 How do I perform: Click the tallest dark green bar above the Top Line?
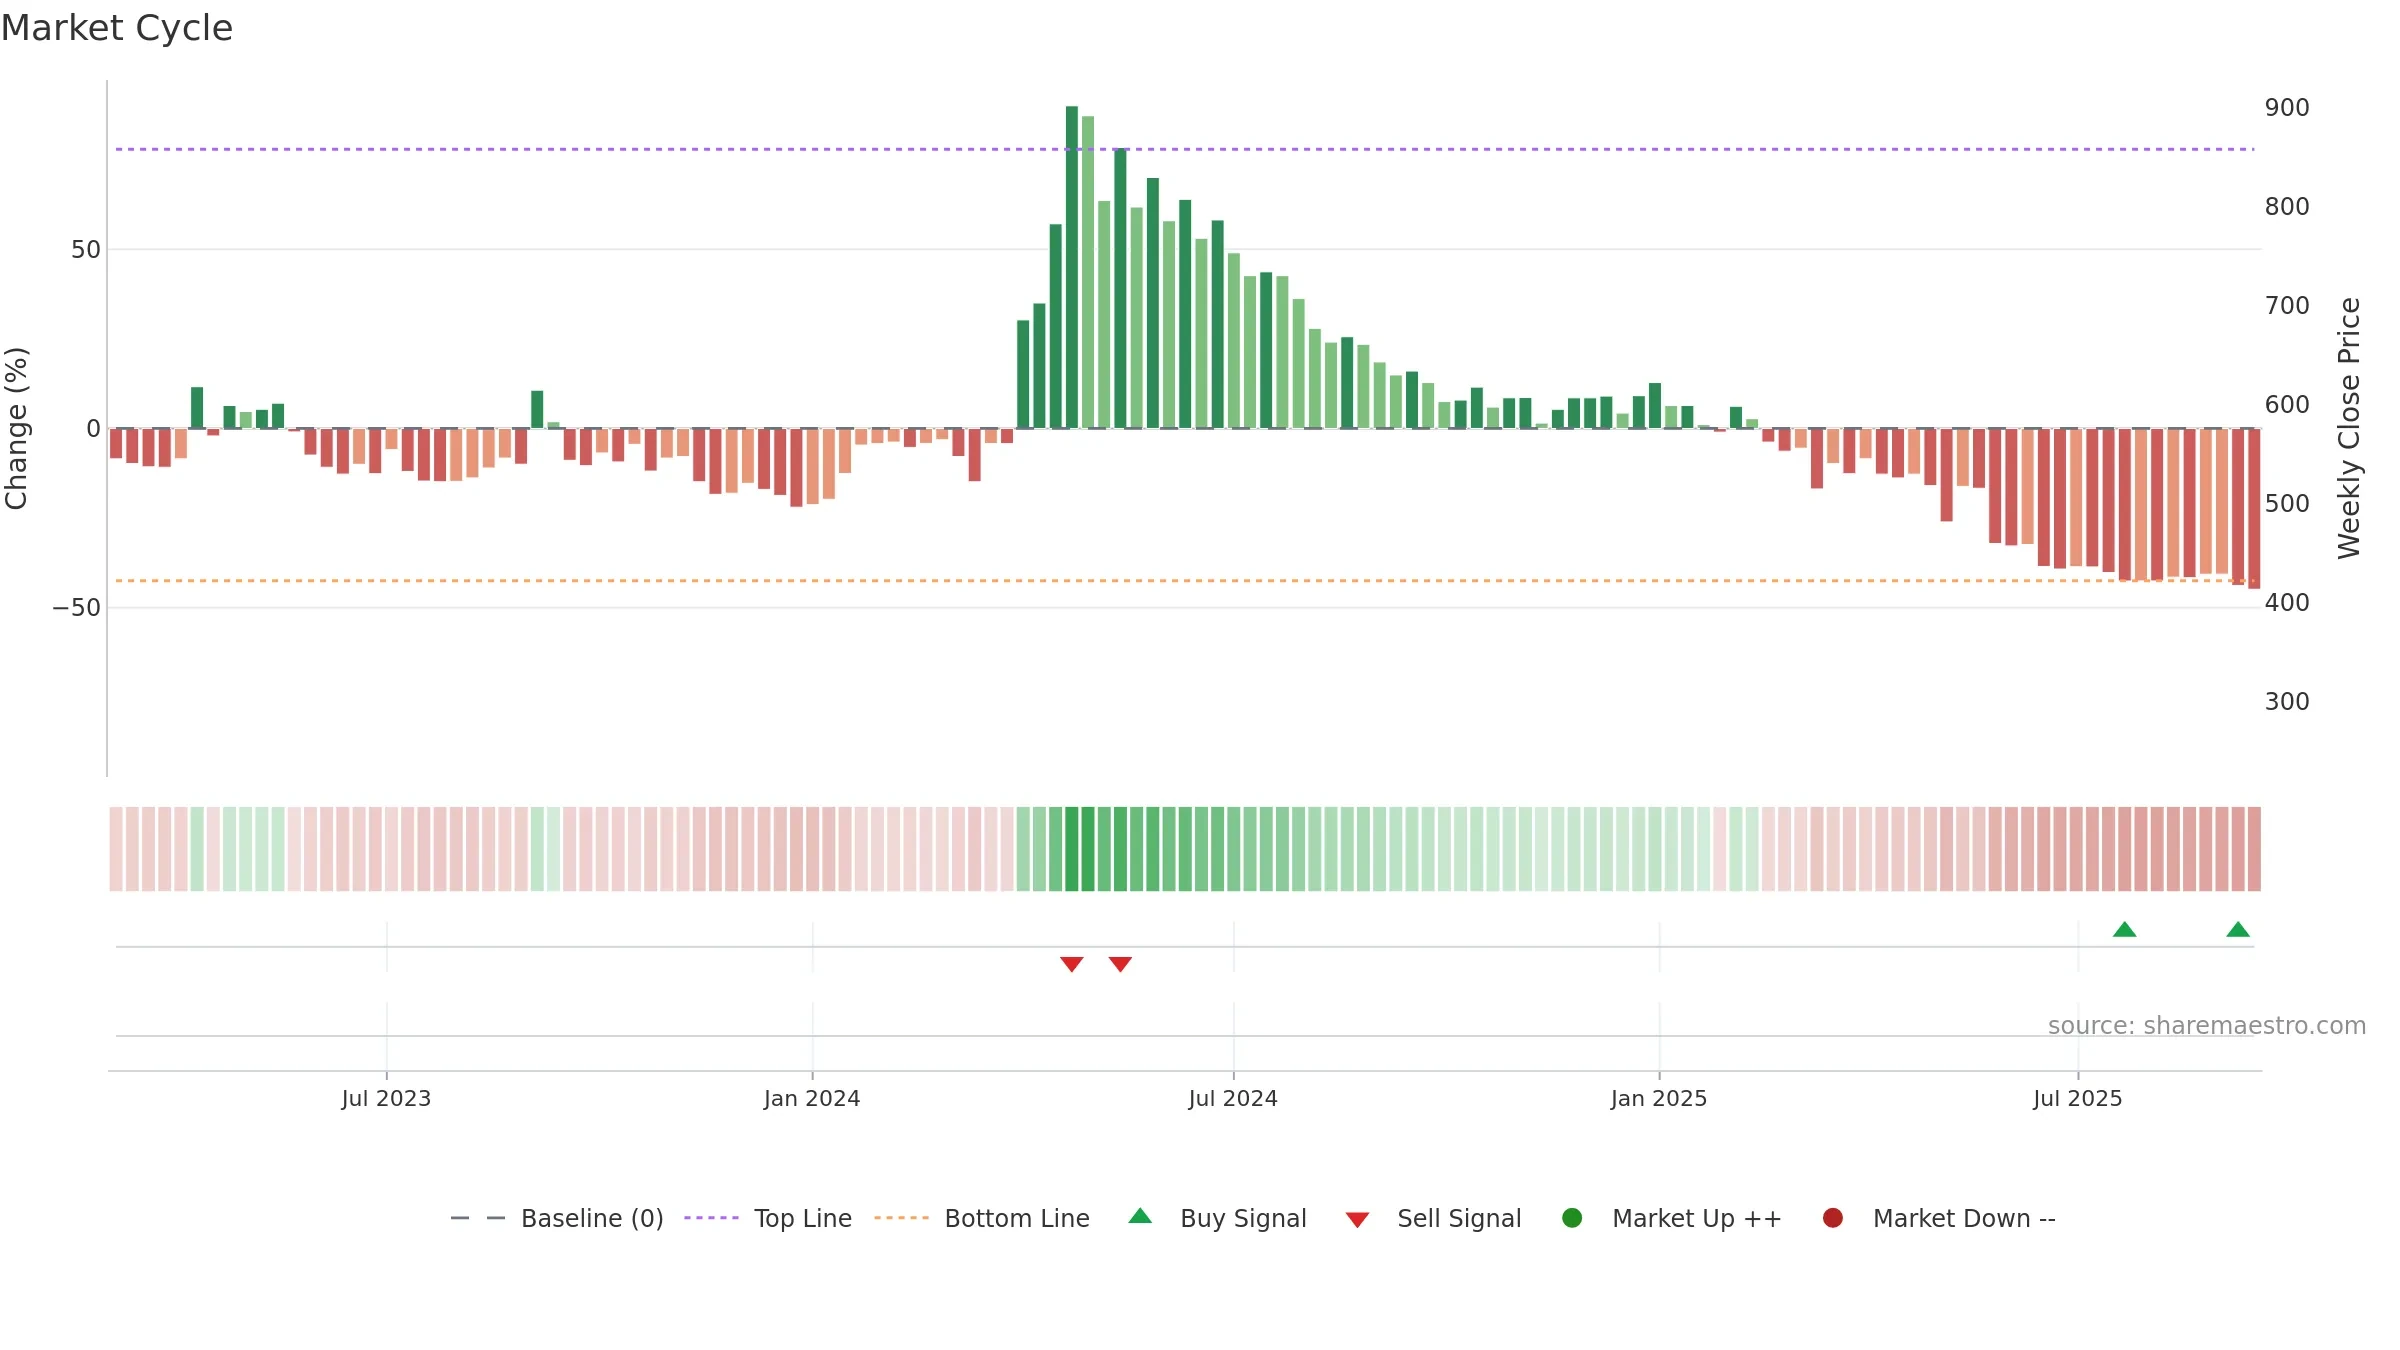click(1072, 267)
